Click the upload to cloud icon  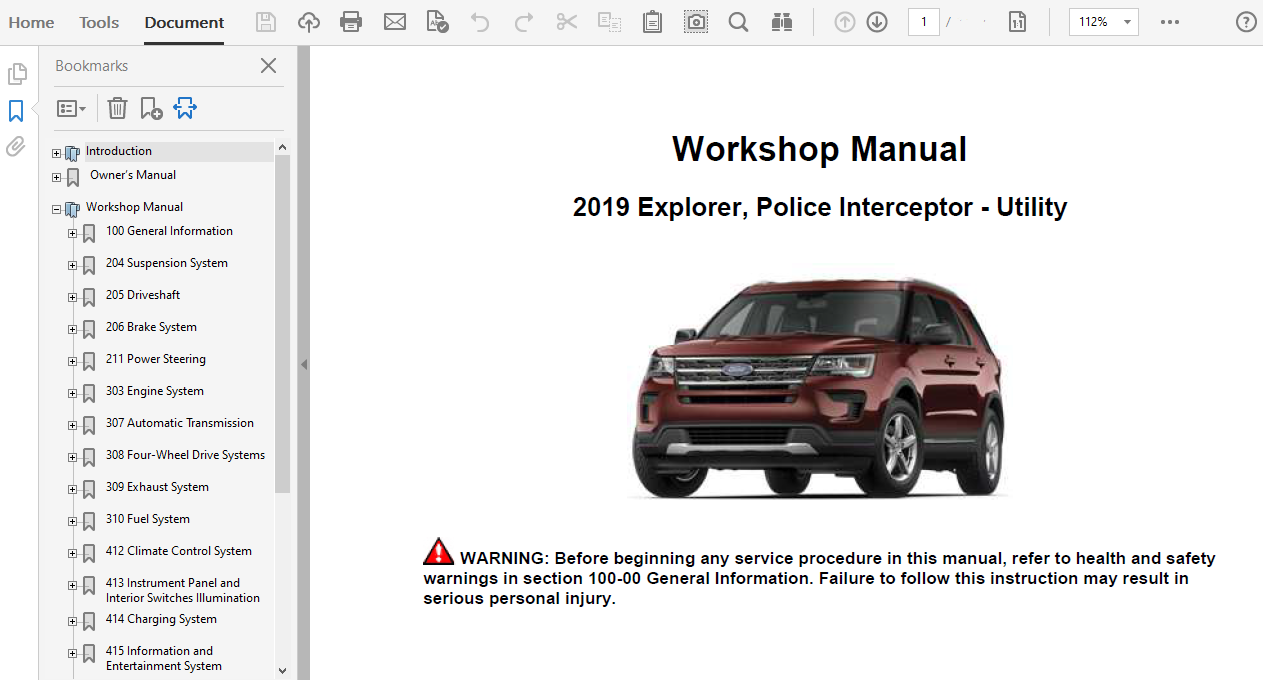coord(309,22)
